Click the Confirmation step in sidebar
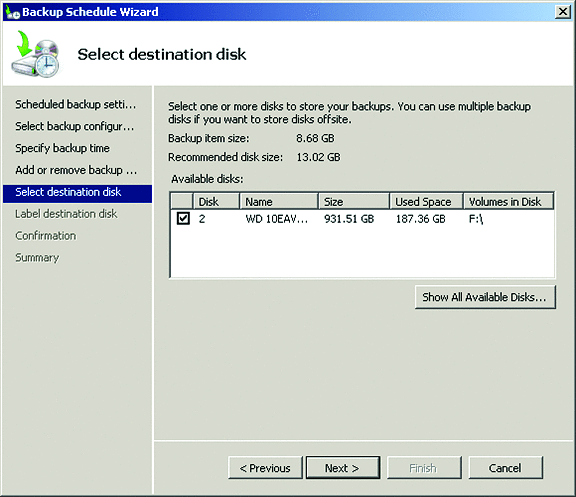 pos(46,236)
